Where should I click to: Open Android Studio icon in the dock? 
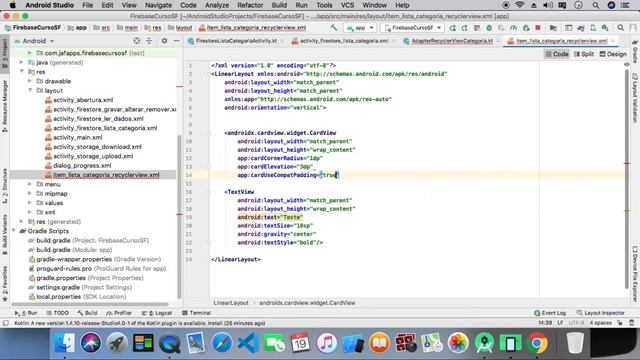point(484,343)
